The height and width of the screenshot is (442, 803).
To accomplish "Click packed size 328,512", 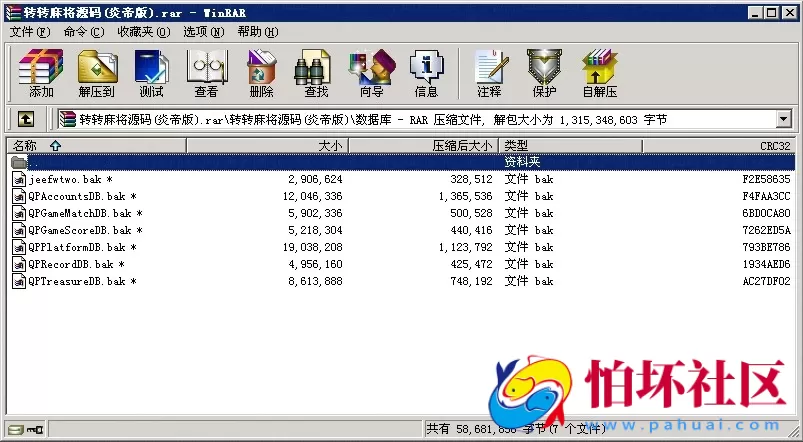I will tap(471, 179).
